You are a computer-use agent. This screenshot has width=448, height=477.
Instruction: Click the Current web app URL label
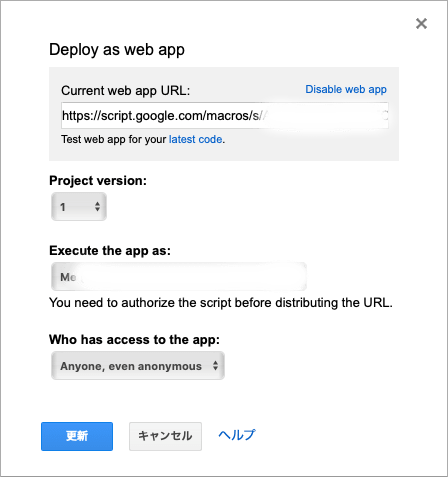[x=125, y=91]
